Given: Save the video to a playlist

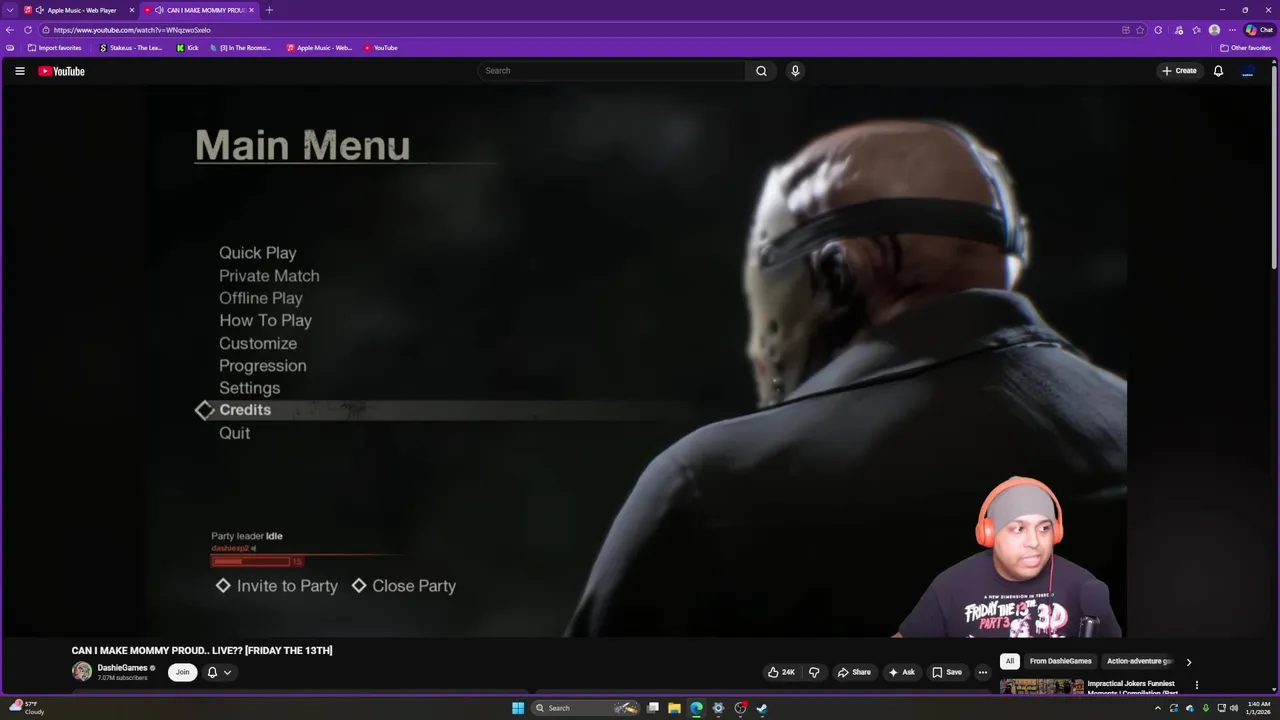Looking at the screenshot, I should [947, 672].
